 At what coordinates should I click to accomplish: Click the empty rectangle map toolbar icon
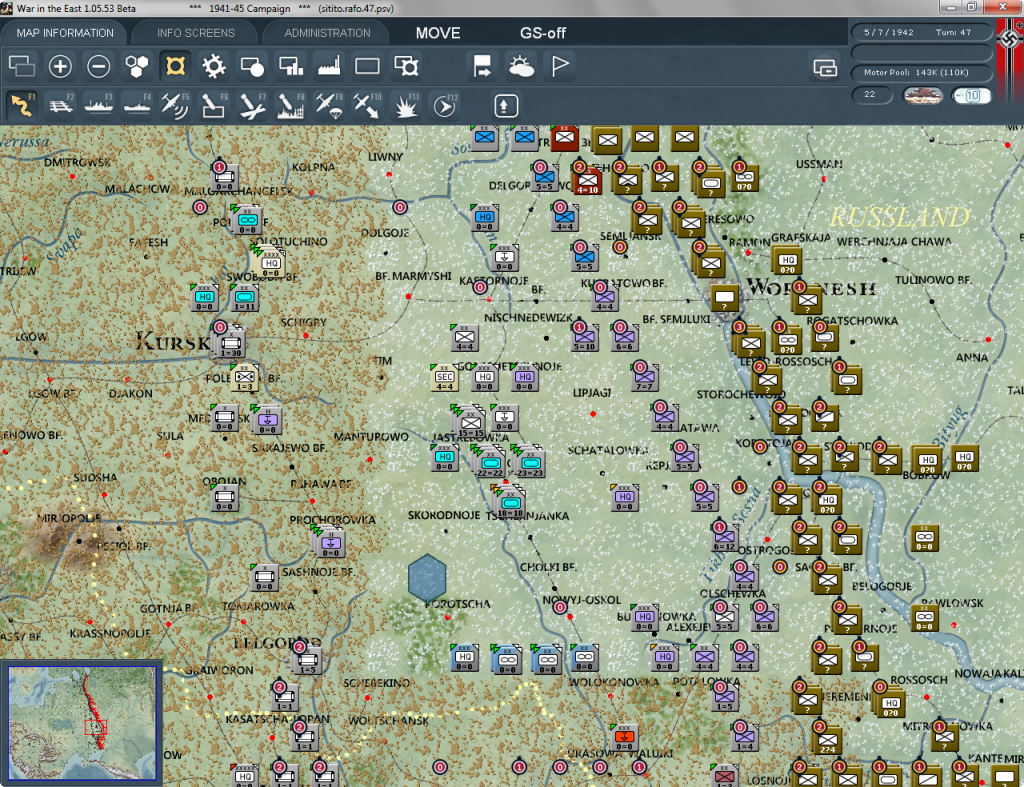tap(367, 66)
